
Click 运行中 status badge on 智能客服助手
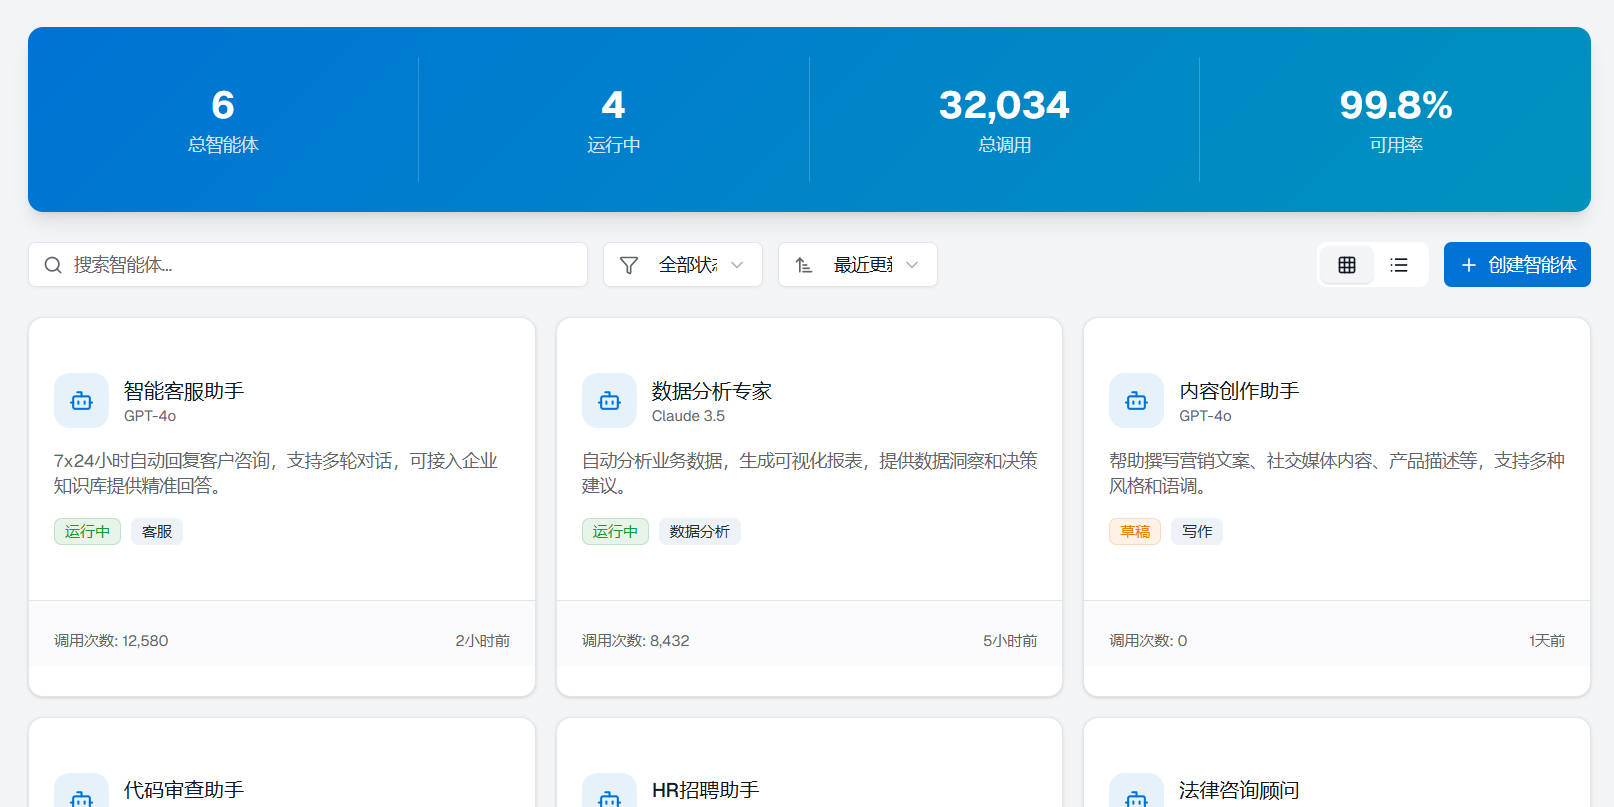coord(87,531)
